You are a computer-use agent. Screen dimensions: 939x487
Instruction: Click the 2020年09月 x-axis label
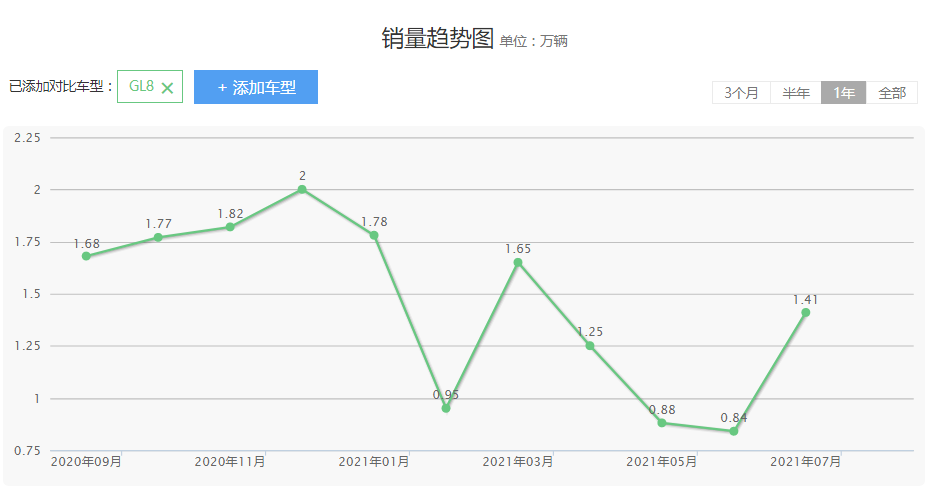coord(86,461)
